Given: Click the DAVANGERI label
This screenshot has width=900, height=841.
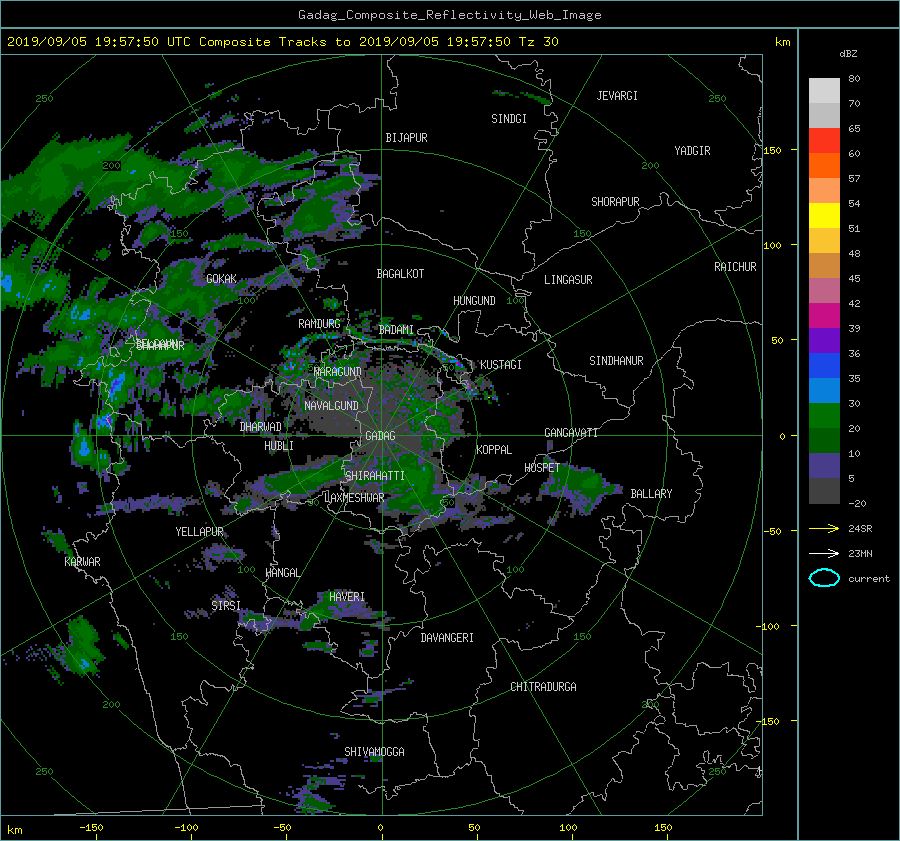Looking at the screenshot, I should tap(447, 638).
